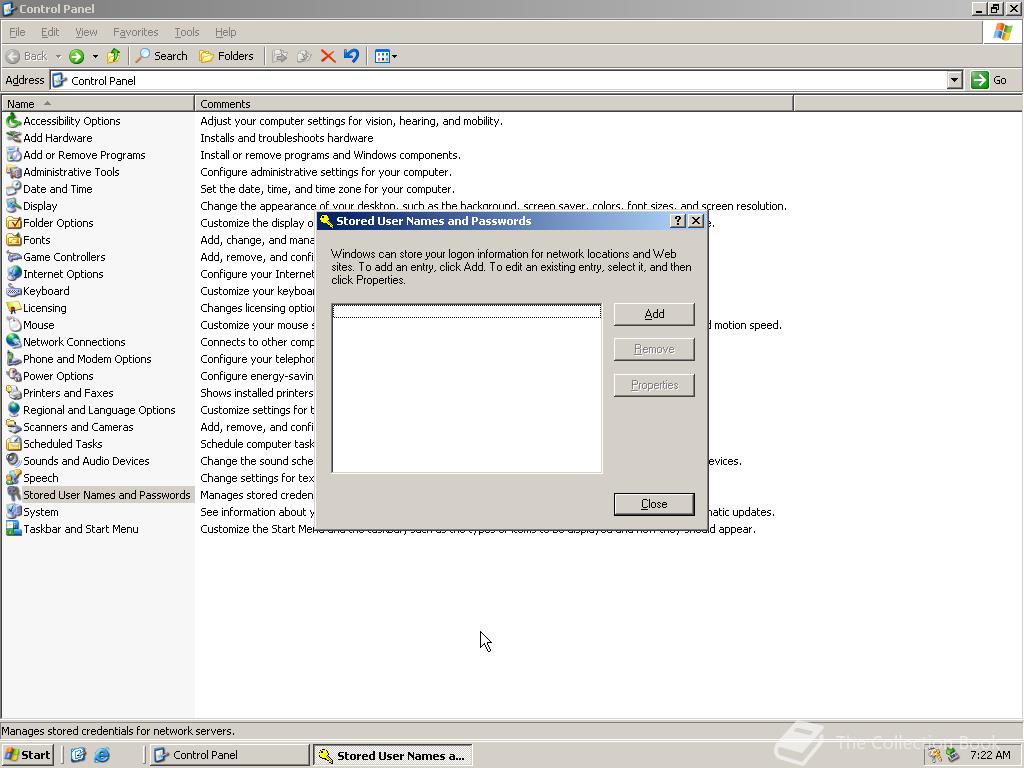Click the greyed-out Properties button
This screenshot has width=1024, height=768.
(x=654, y=385)
